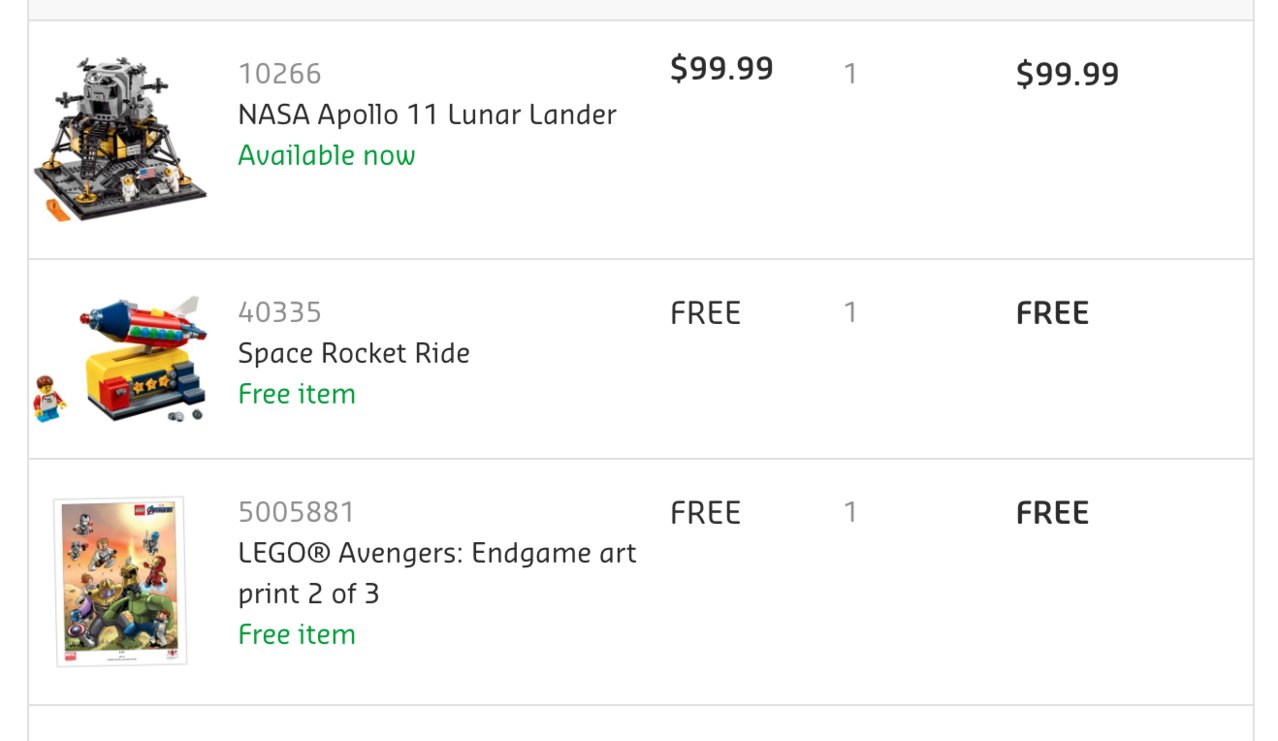
Task: Click the $99.99 line total for Lunar Lander
Action: pos(1067,74)
